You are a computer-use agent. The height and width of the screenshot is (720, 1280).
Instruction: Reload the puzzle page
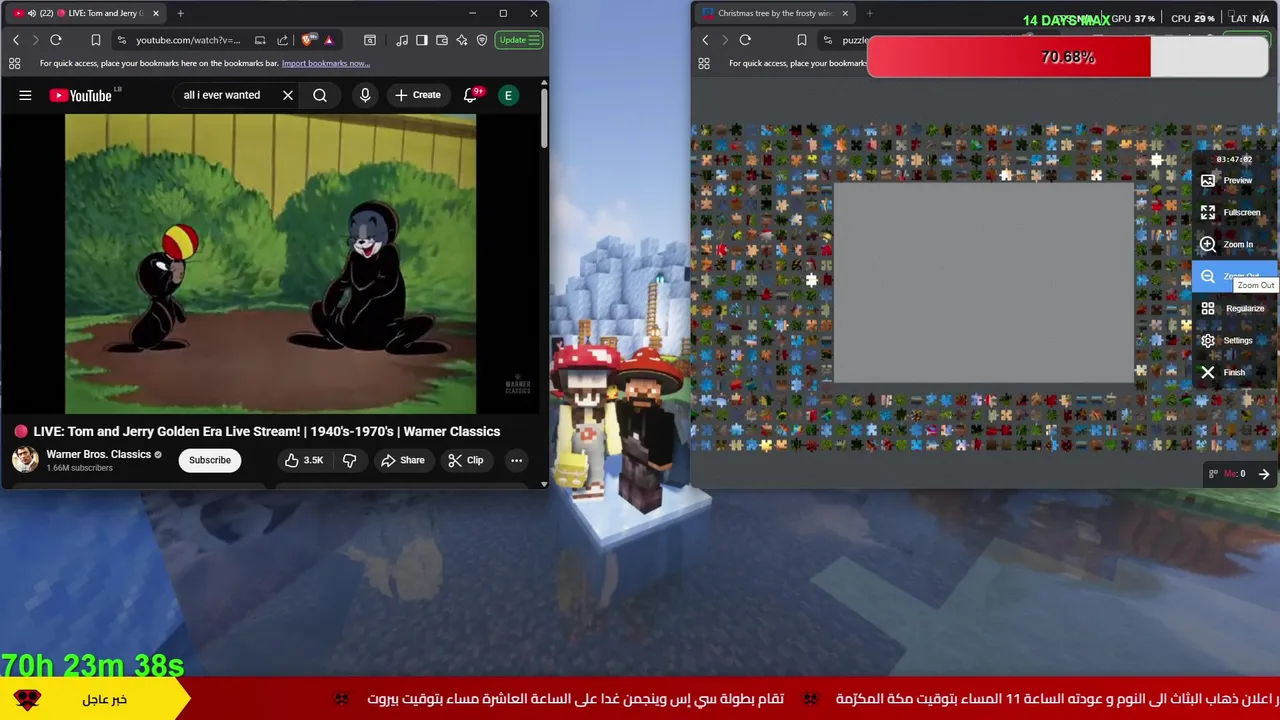tap(745, 40)
